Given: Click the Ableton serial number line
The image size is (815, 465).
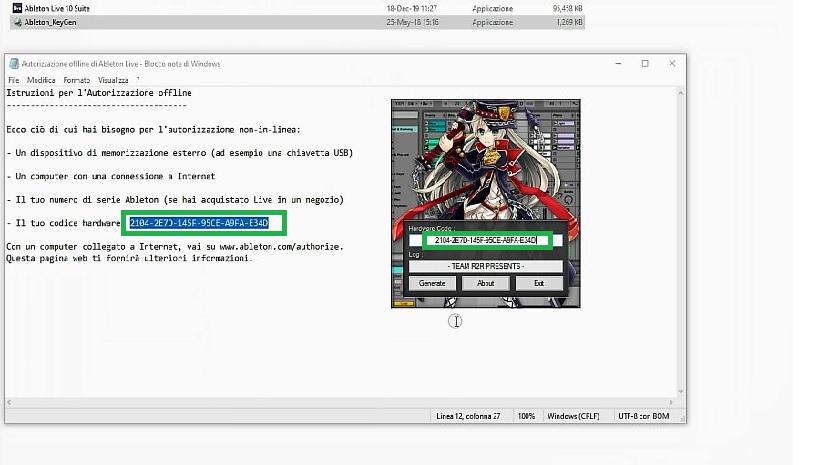Looking at the screenshot, I should point(175,200).
